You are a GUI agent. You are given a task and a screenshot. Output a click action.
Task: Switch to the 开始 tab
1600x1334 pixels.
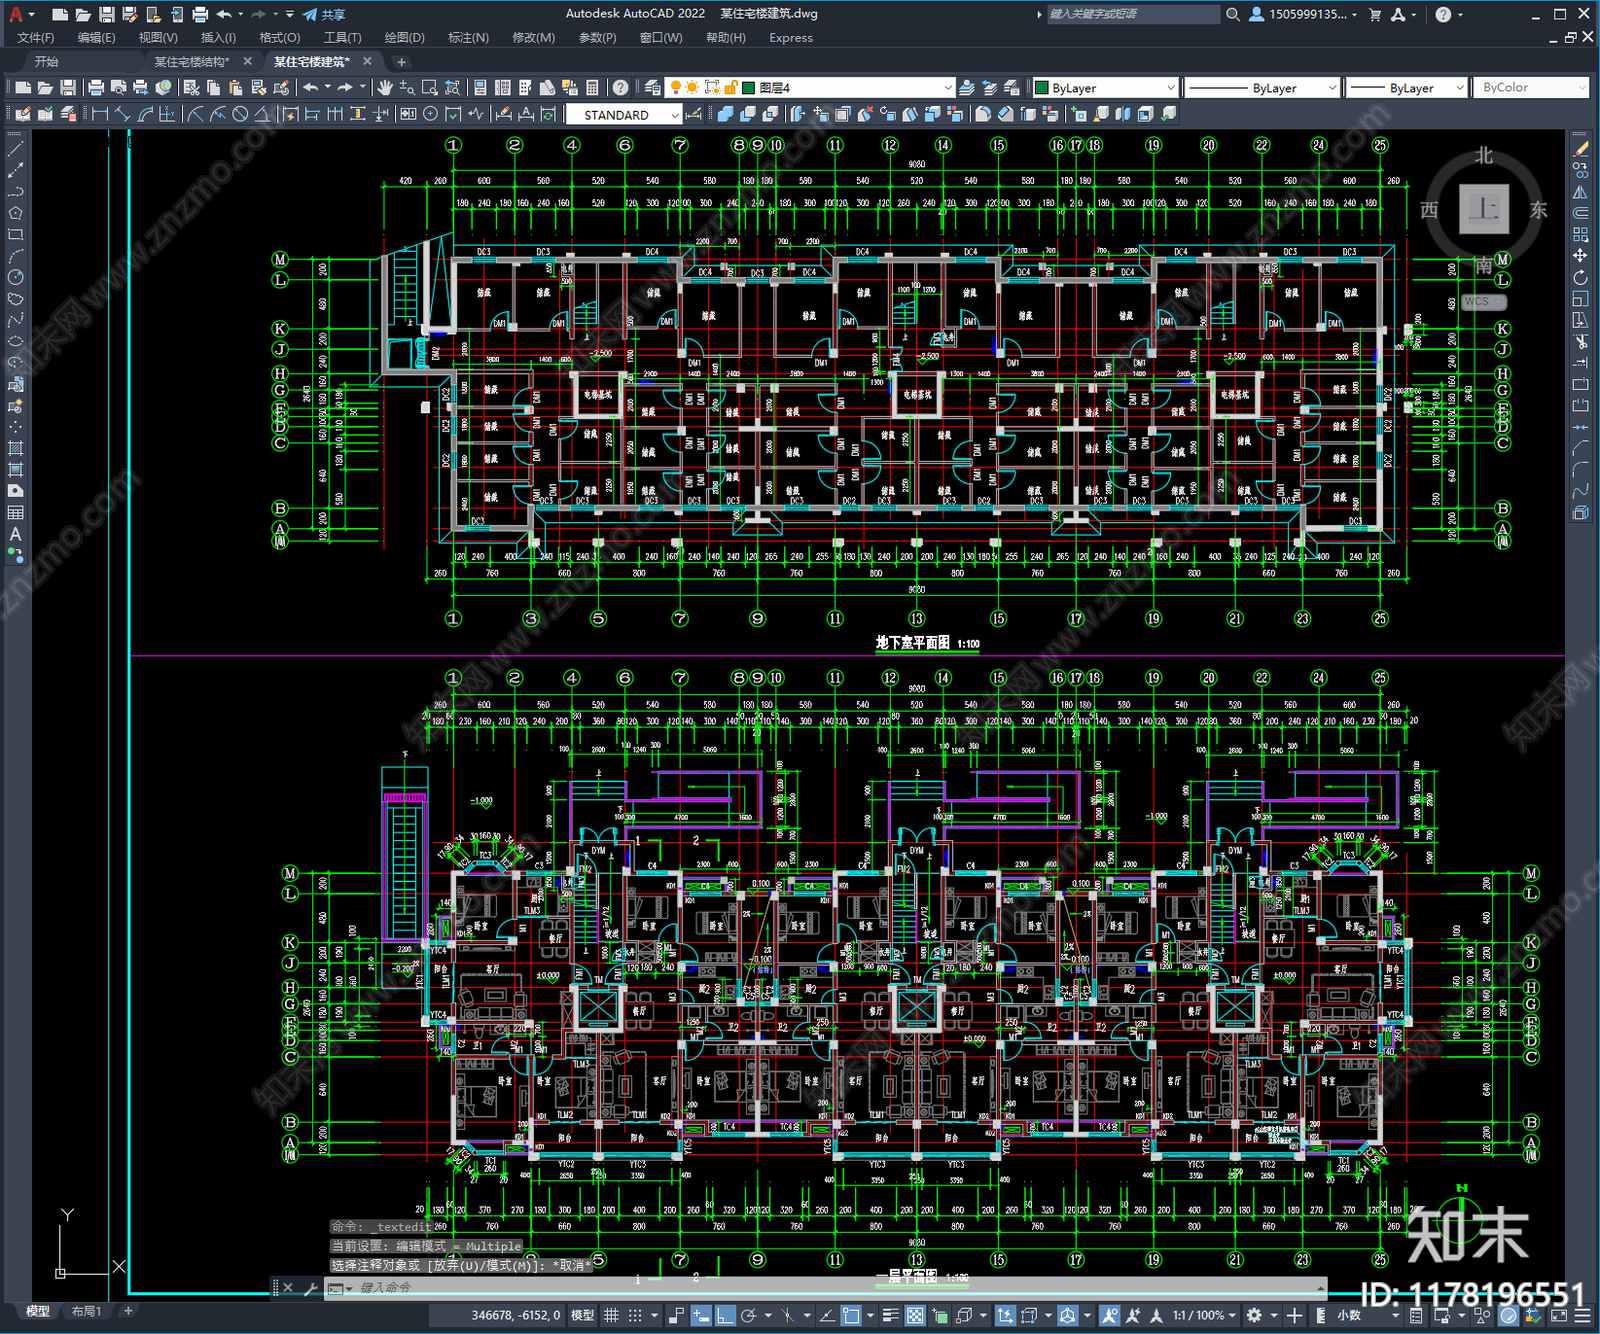[47, 62]
